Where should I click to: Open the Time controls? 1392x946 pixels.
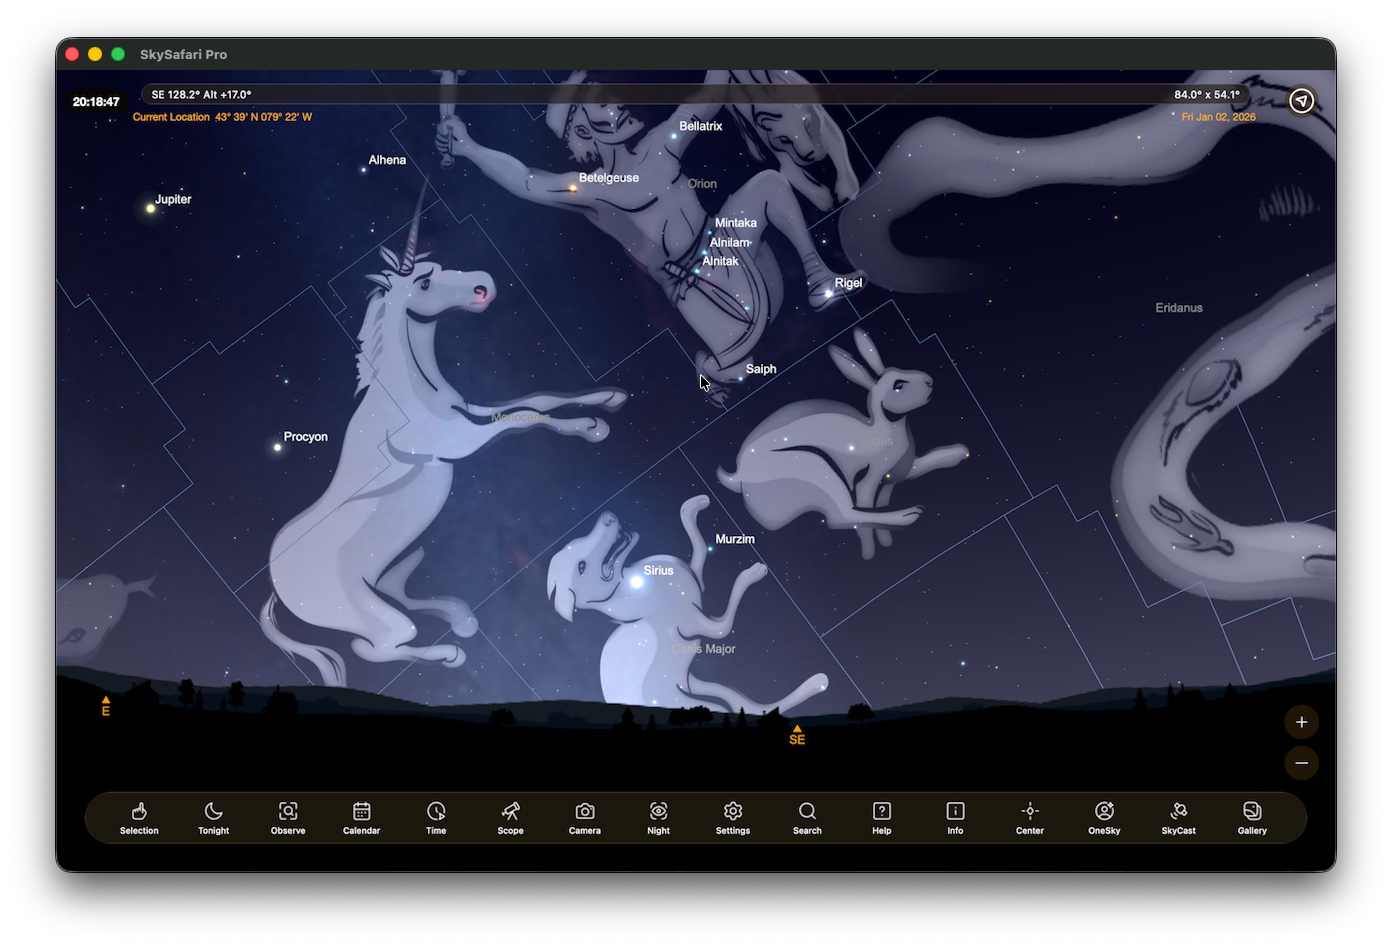click(x=436, y=817)
